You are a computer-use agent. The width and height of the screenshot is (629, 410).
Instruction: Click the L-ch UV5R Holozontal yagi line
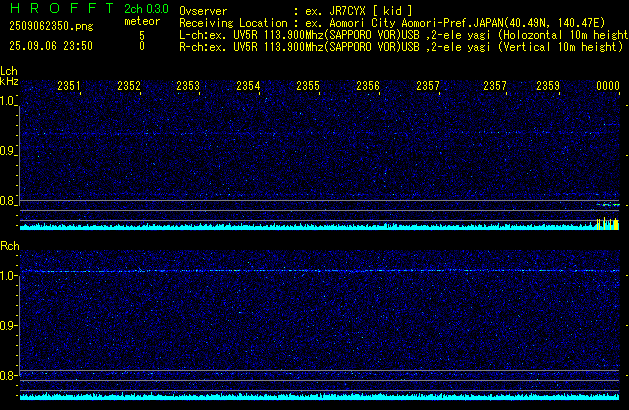(404, 35)
